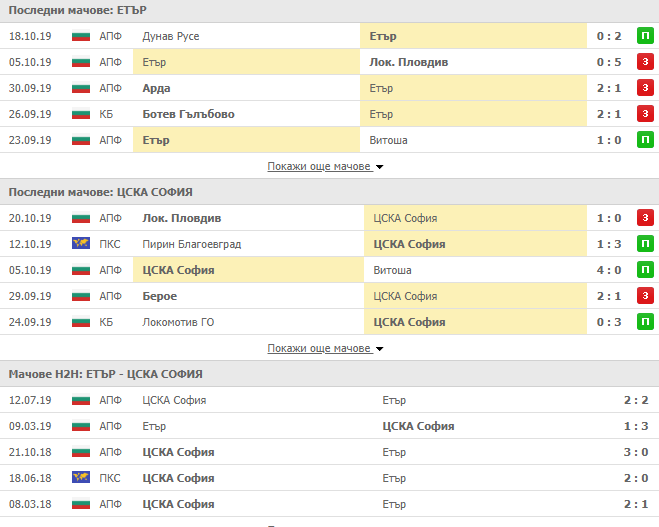Click 'Покажи още мачове' link under Етър matches
659x527 pixels.
coord(320,166)
